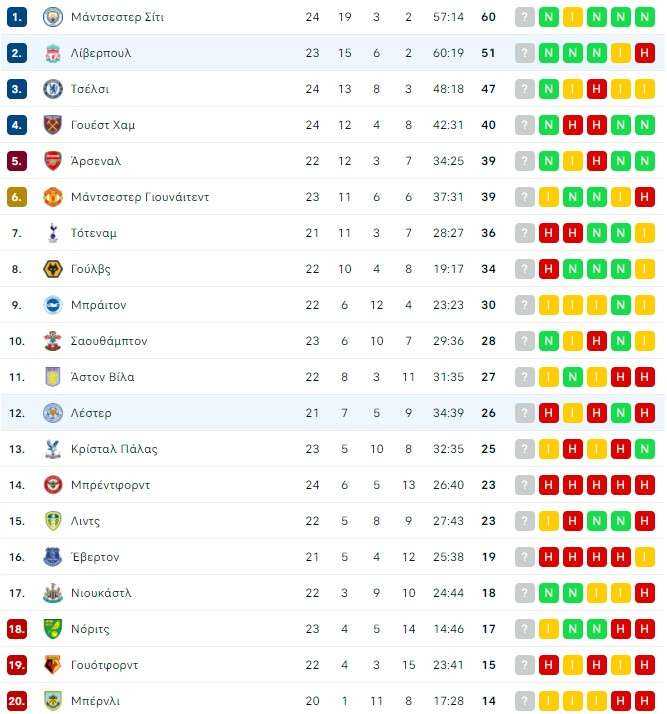Open team link Μάντσεστερ Γιουνάιτεντ
Image resolution: width=667 pixels, height=714 pixels.
point(140,197)
